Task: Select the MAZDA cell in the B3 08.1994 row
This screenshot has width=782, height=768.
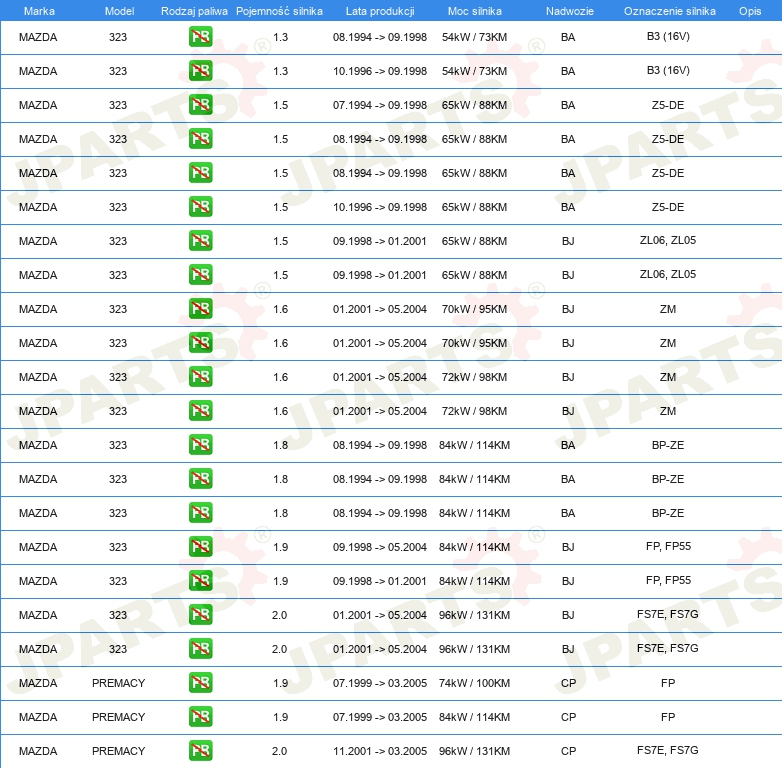Action: (x=38, y=37)
